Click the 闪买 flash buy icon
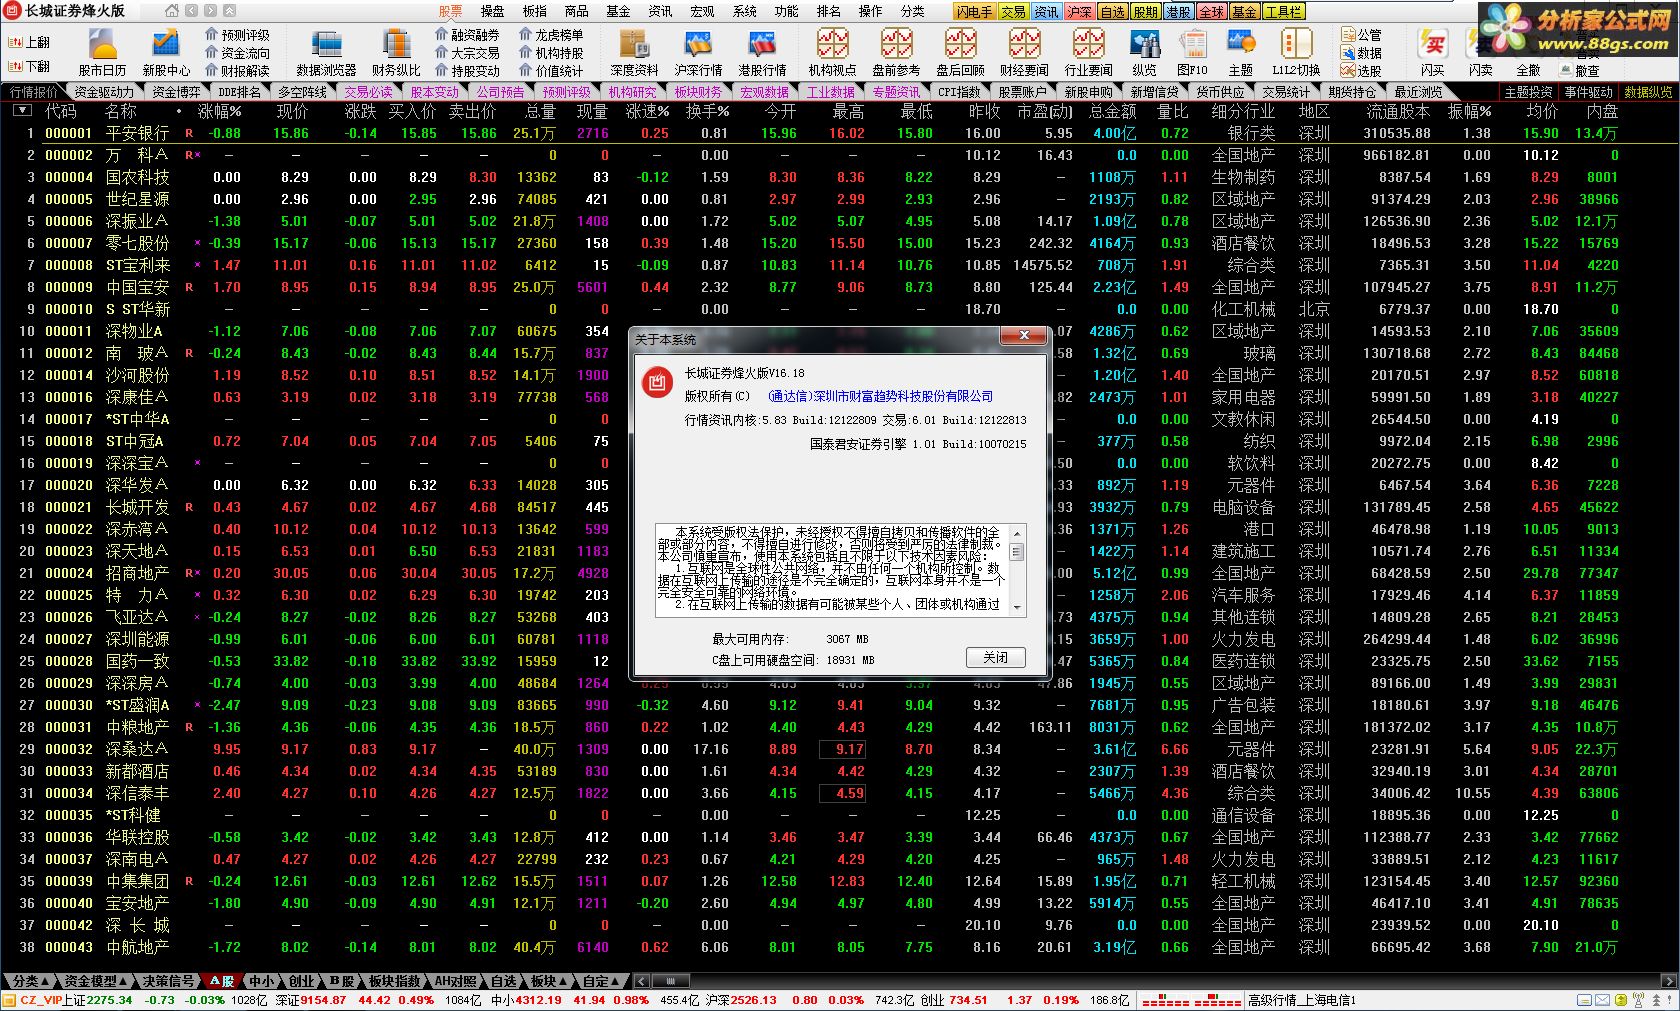1680x1011 pixels. 1433,51
